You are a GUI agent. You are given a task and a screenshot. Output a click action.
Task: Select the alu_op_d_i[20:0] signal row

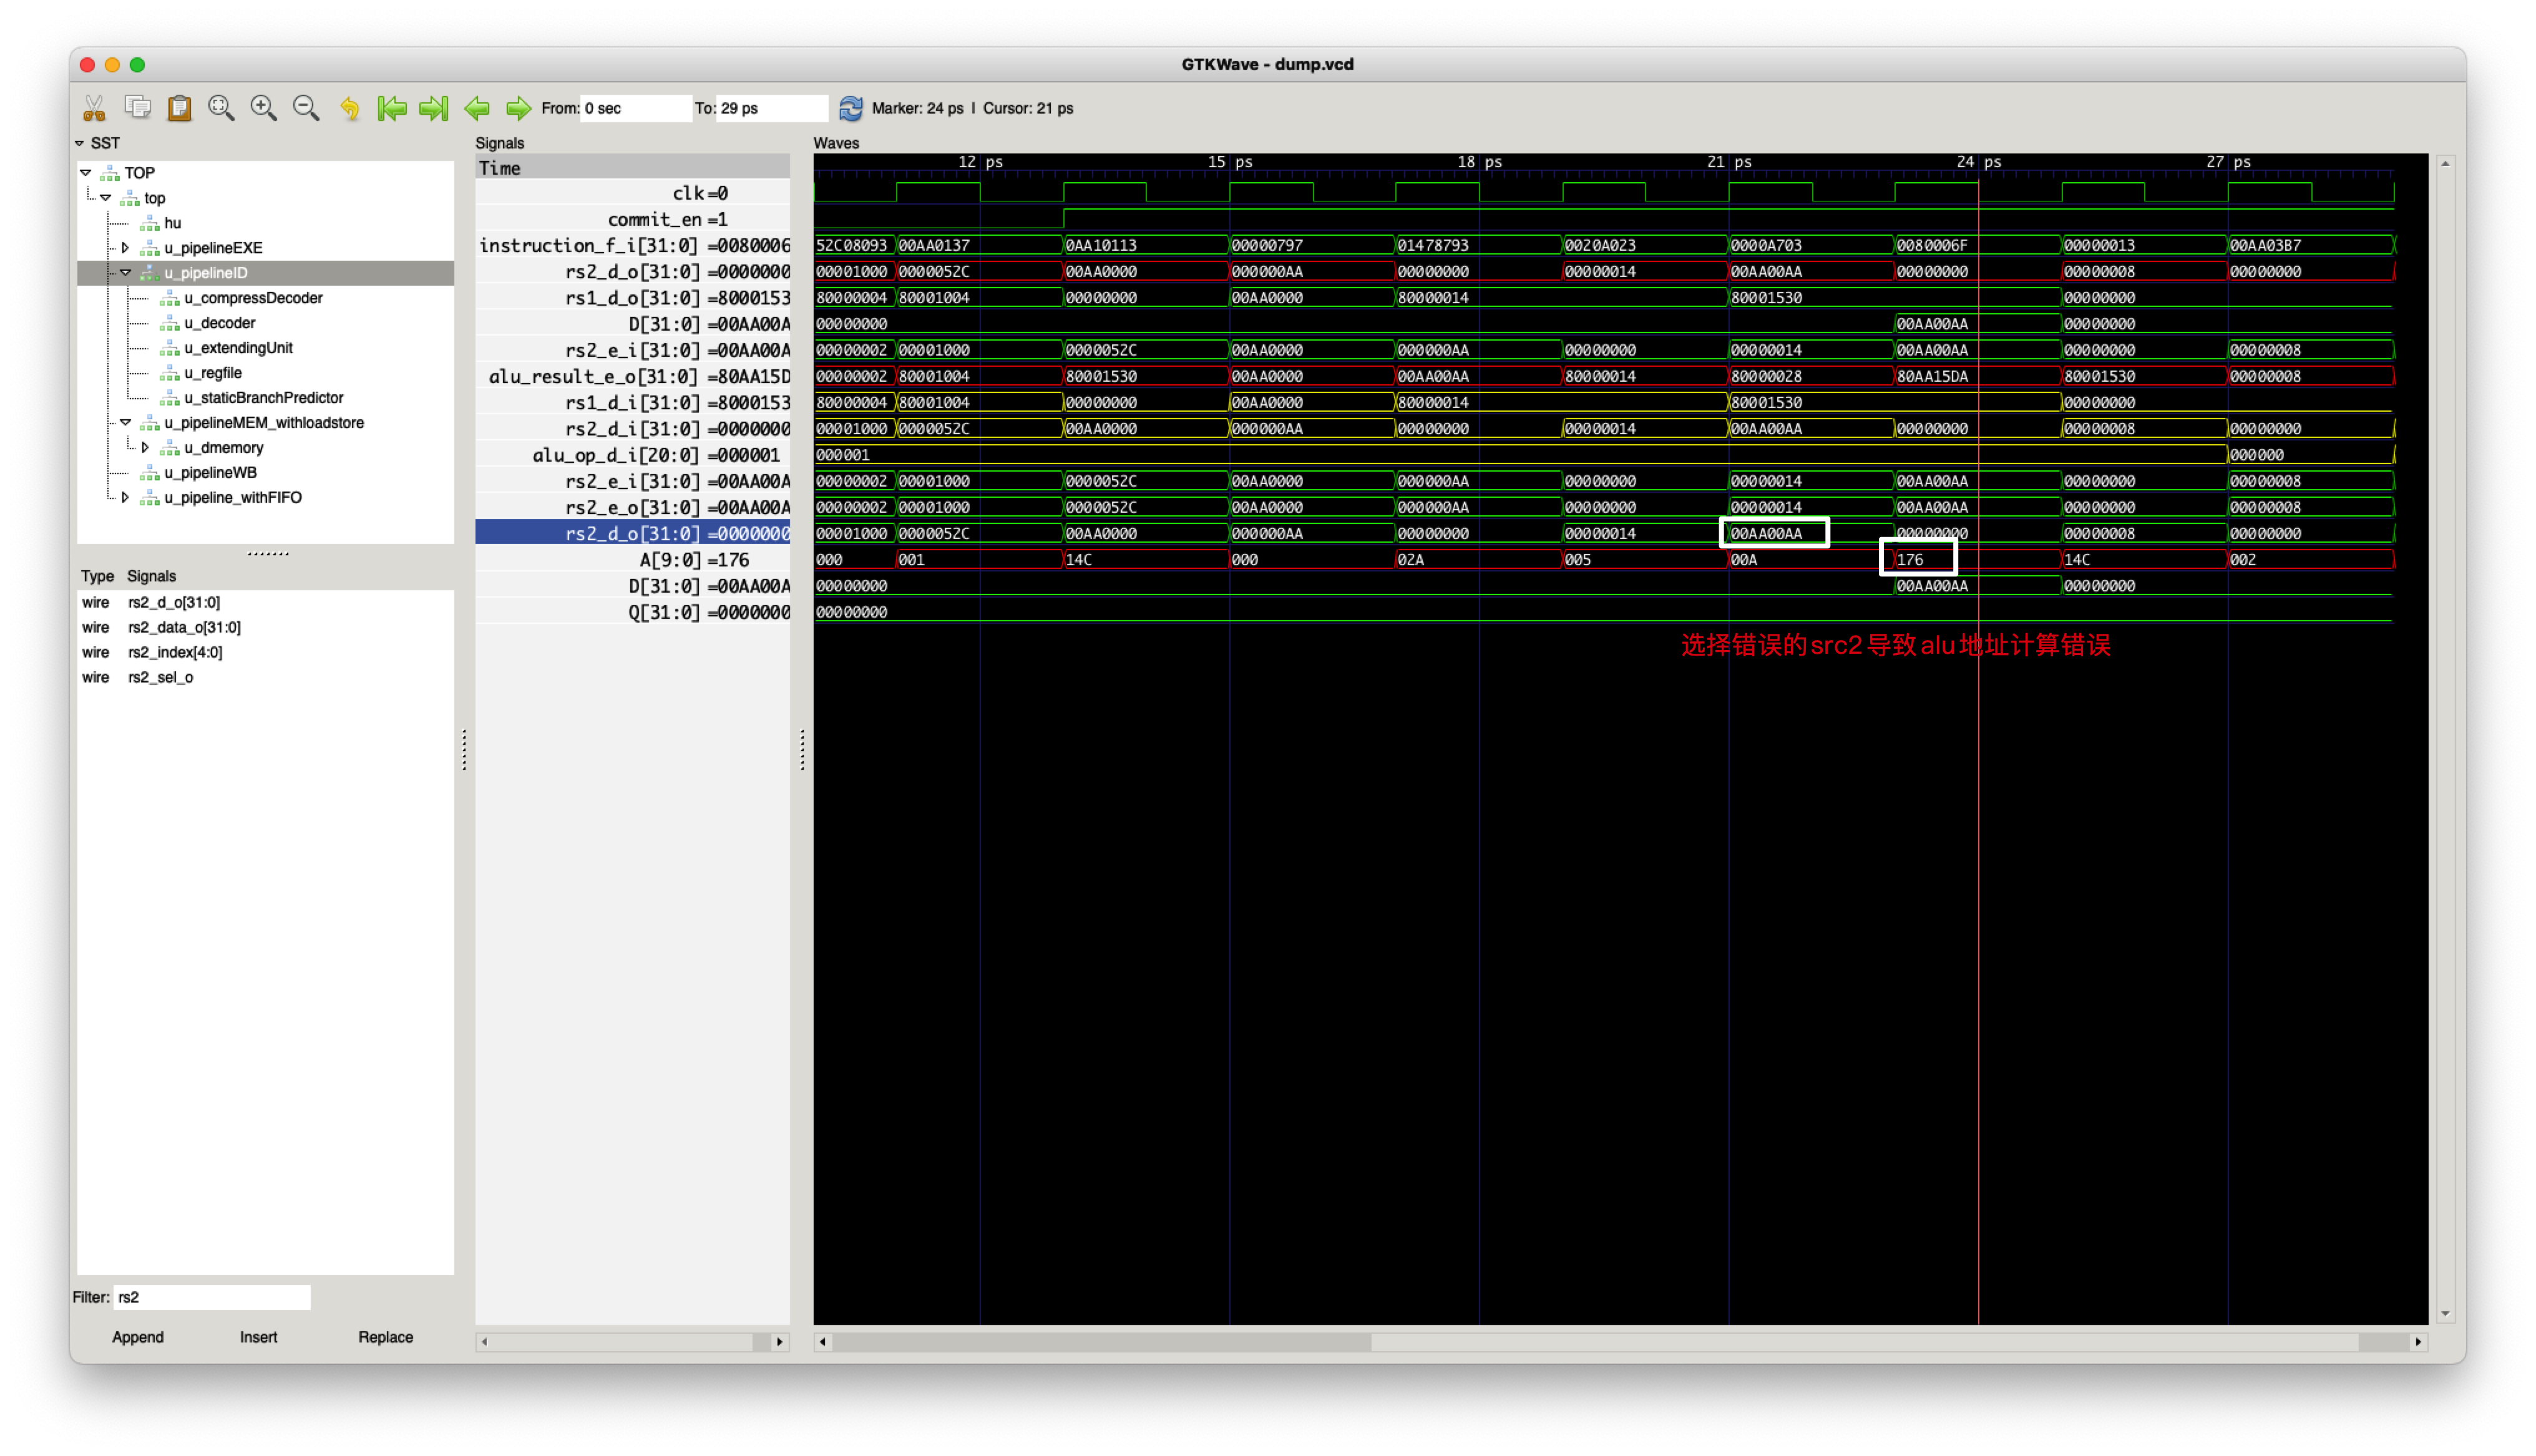click(x=632, y=455)
